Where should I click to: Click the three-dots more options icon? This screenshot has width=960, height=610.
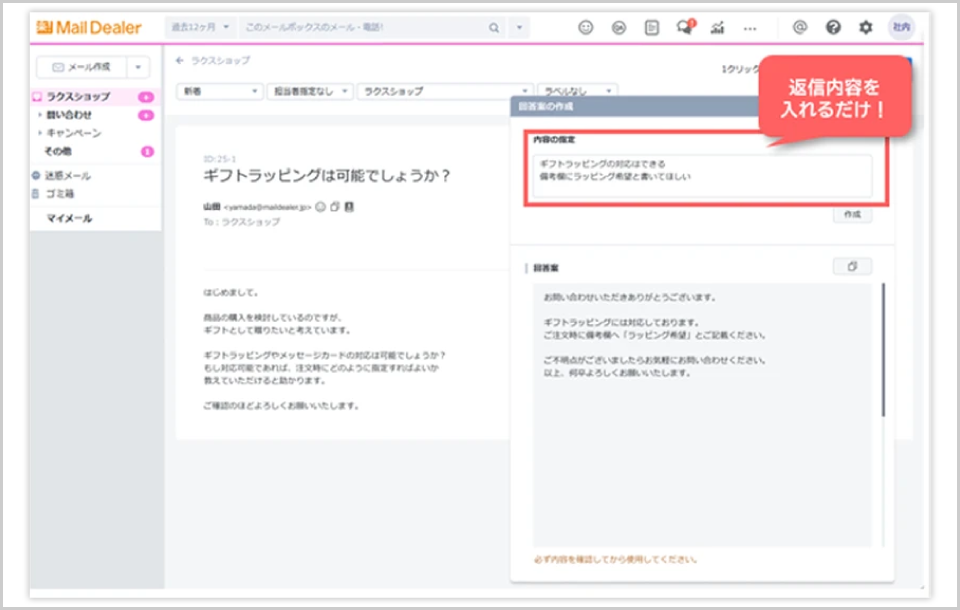tap(750, 28)
